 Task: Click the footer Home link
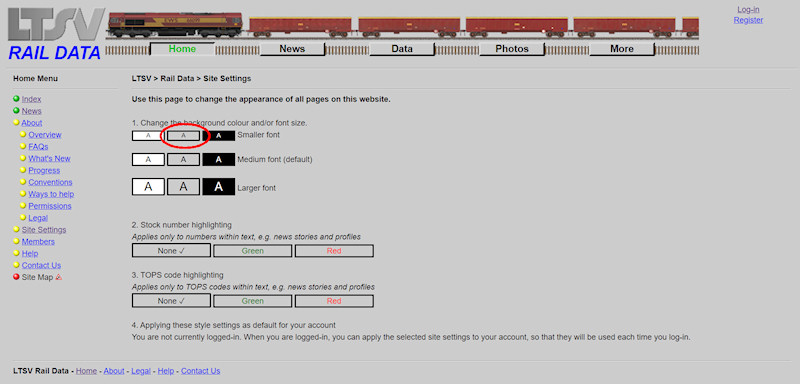[x=86, y=371]
